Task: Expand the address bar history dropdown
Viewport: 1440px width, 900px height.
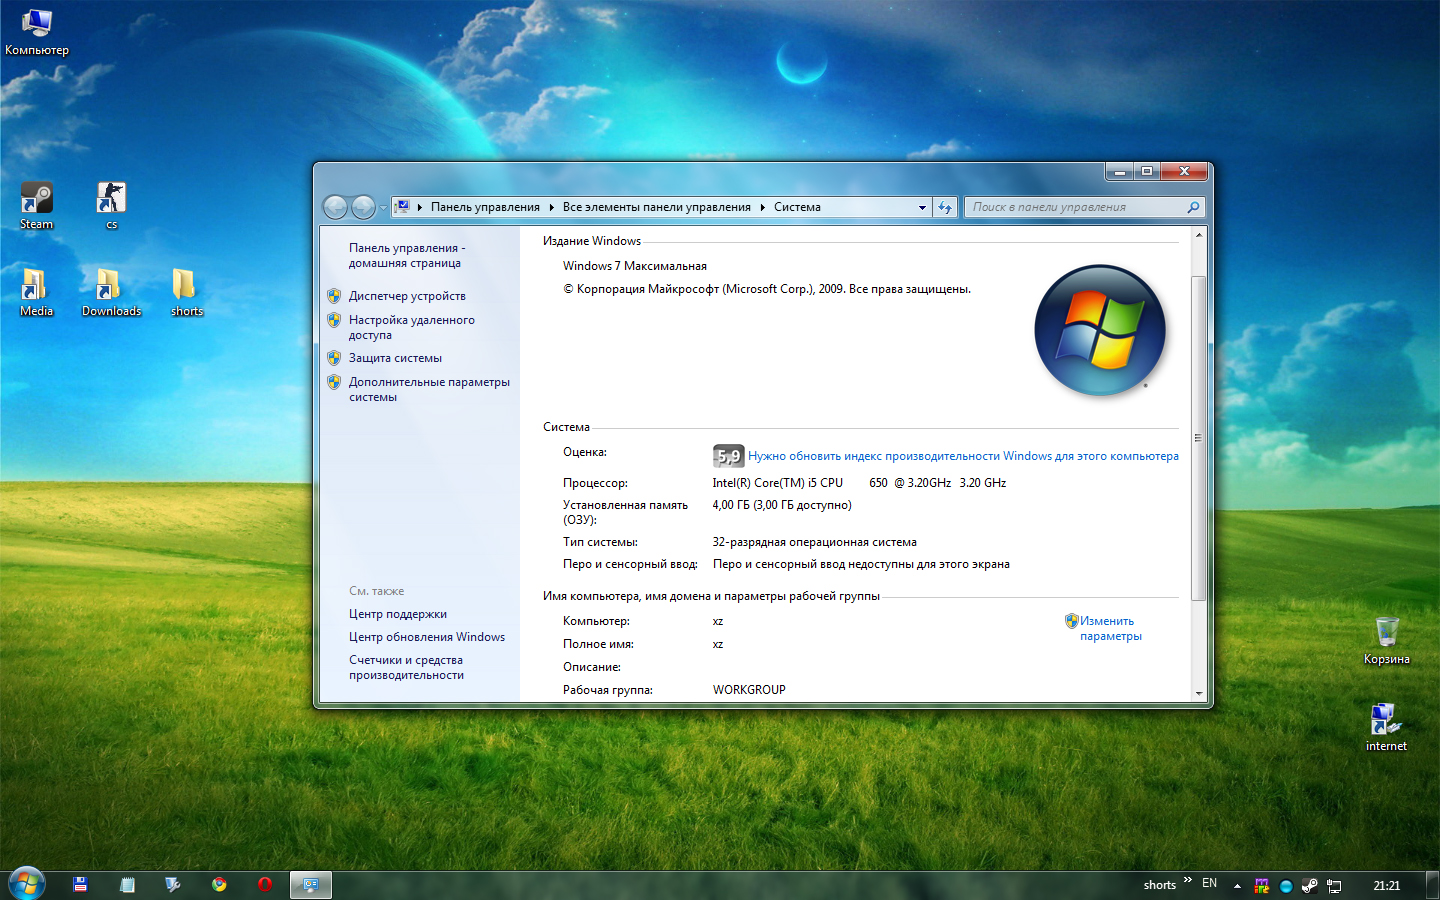Action: click(922, 207)
